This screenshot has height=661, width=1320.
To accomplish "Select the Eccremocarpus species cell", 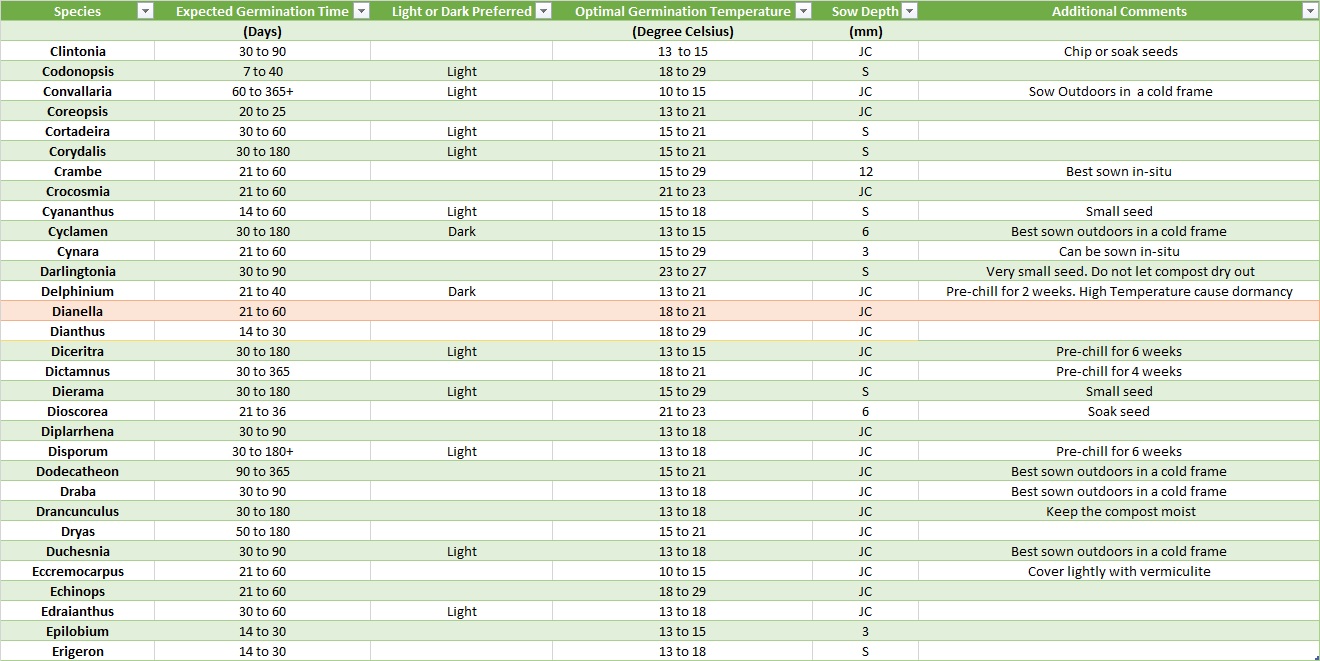I will coord(78,571).
